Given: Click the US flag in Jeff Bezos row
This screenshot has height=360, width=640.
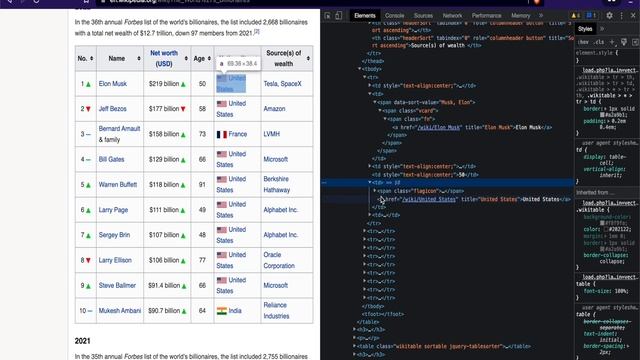Looking at the screenshot, I should (x=222, y=104).
